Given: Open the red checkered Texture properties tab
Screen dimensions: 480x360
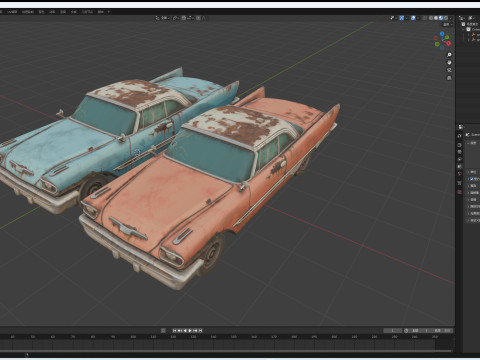Looking at the screenshot, I should click(x=459, y=192).
